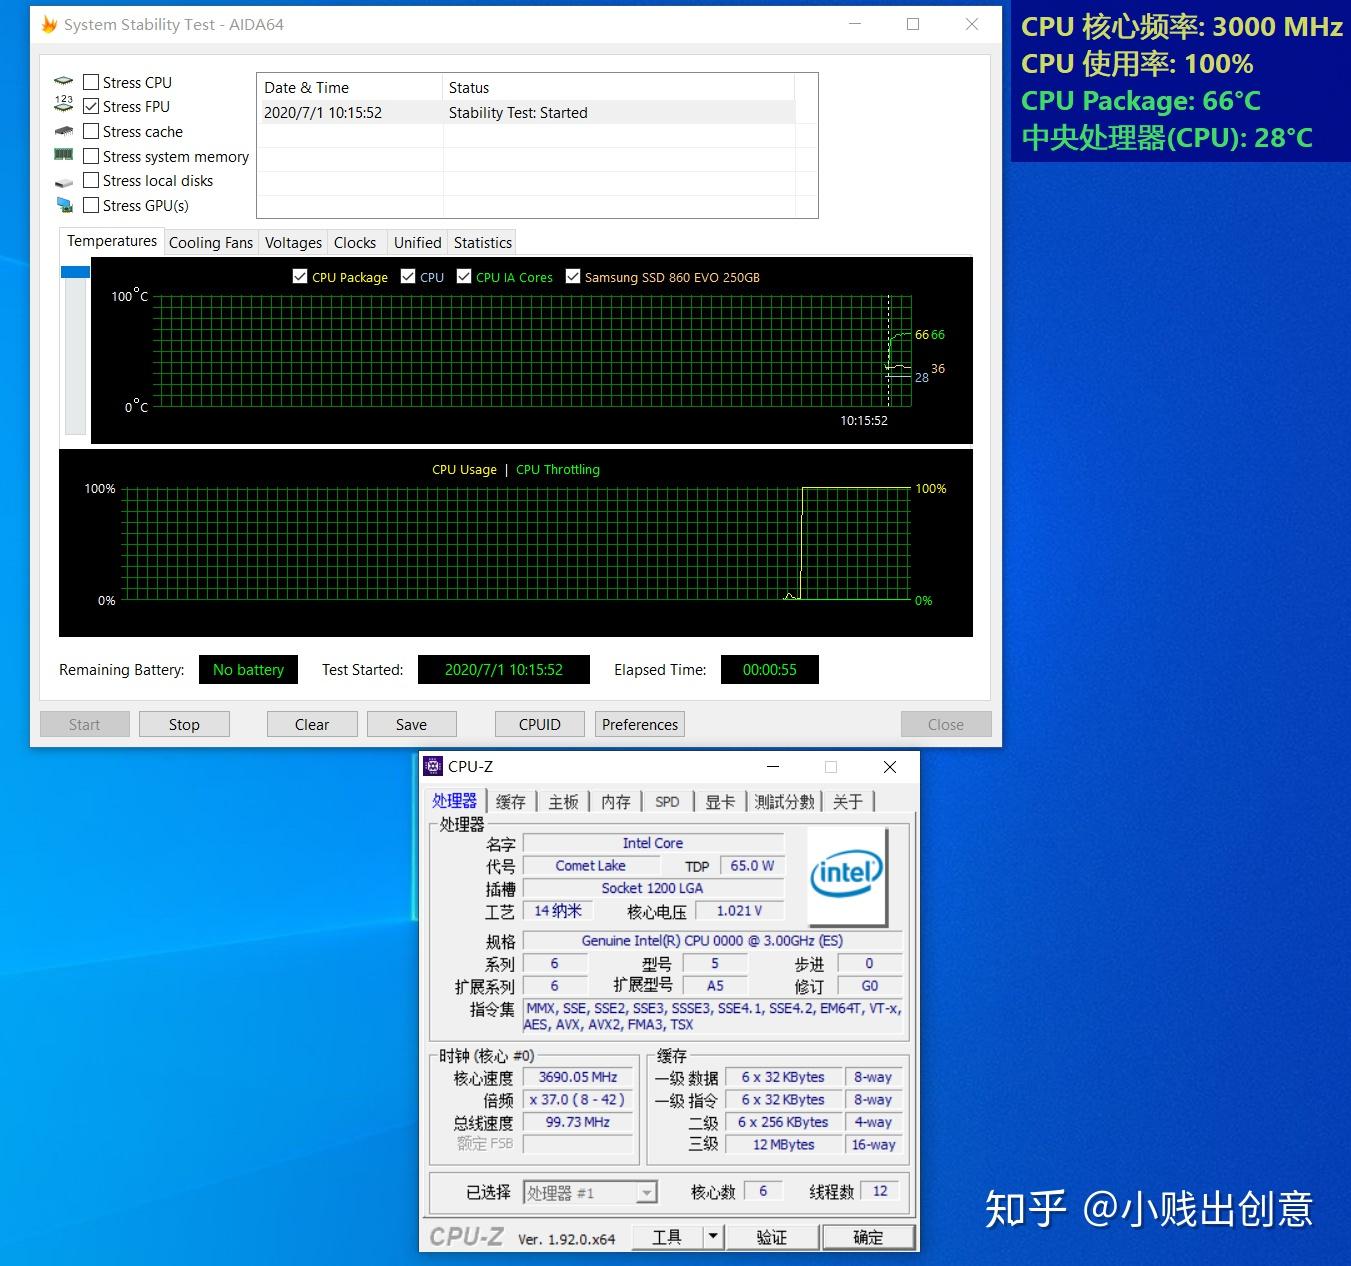
Task: Switch to the SPD tab in CPU-Z
Action: [x=667, y=802]
